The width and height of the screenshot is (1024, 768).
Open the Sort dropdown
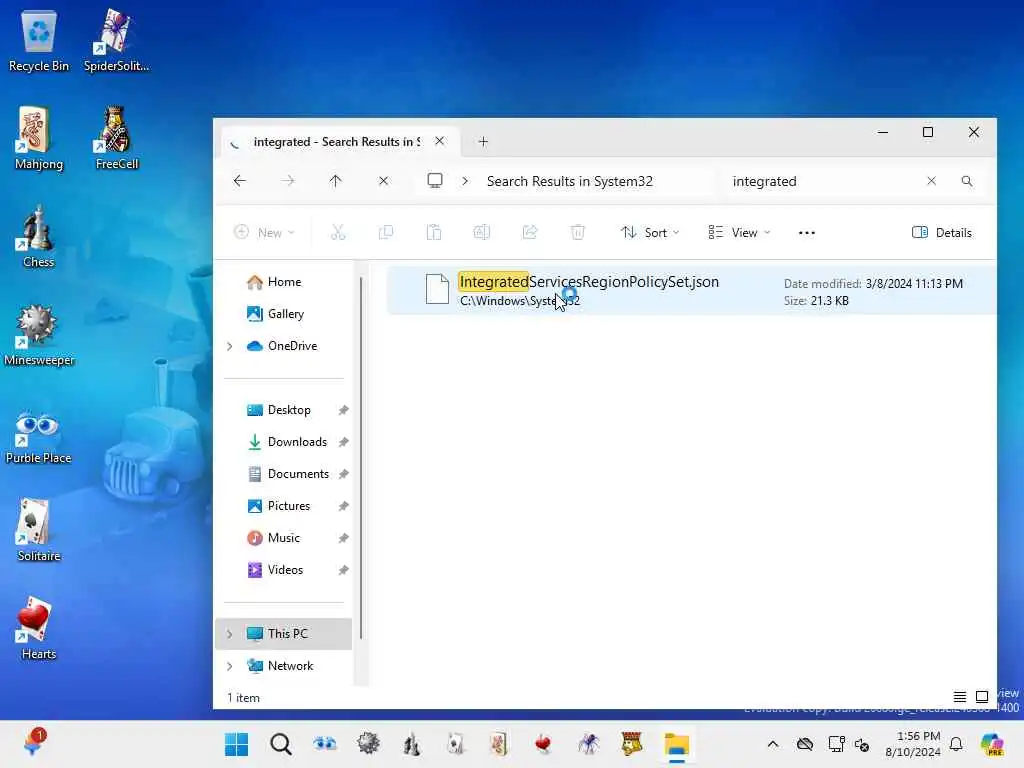pos(650,232)
